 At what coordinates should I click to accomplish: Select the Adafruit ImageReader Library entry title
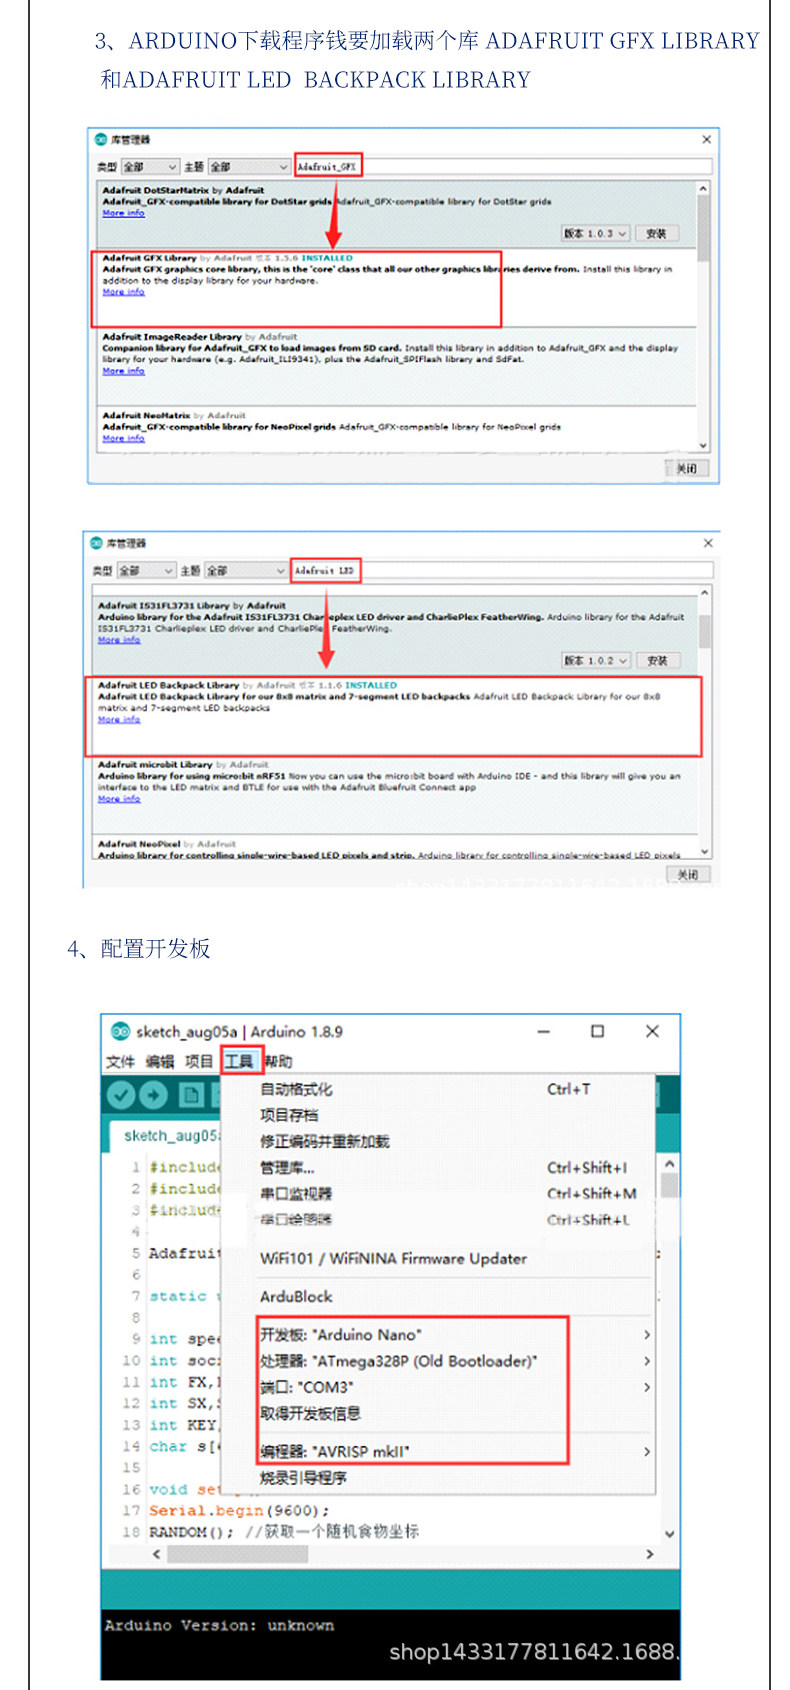tap(172, 337)
